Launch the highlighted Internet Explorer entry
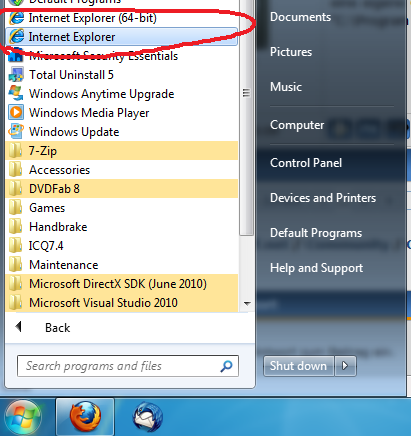The width and height of the screenshot is (411, 436). 122,37
